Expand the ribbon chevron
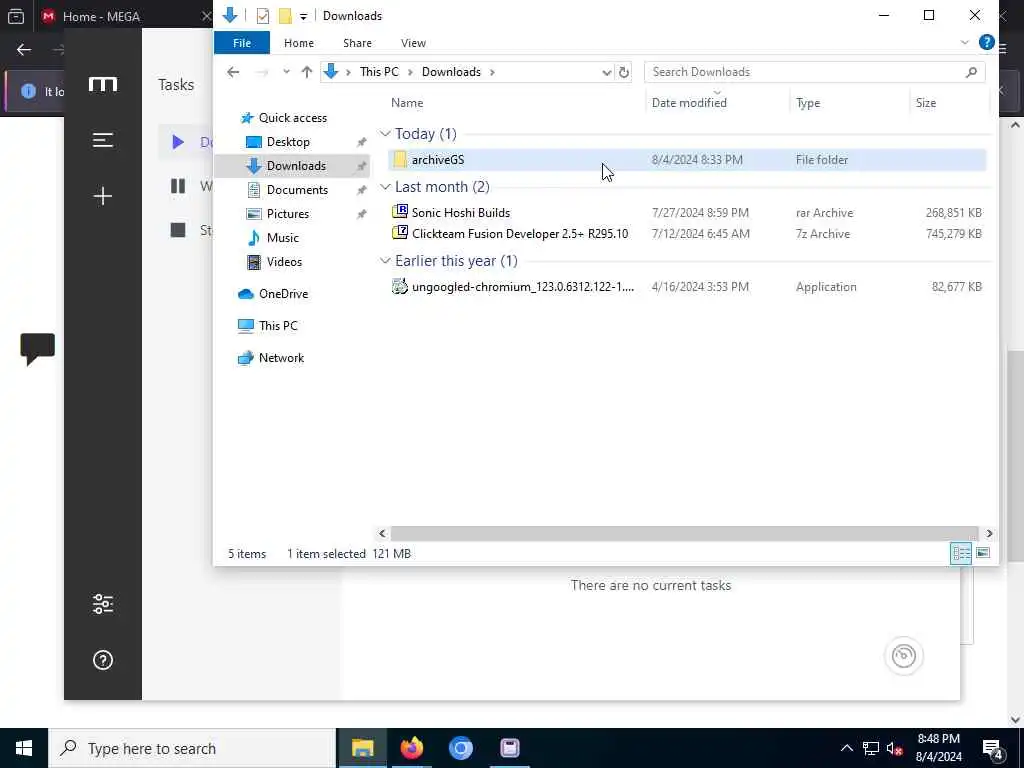This screenshot has width=1024, height=768. pos(965,42)
